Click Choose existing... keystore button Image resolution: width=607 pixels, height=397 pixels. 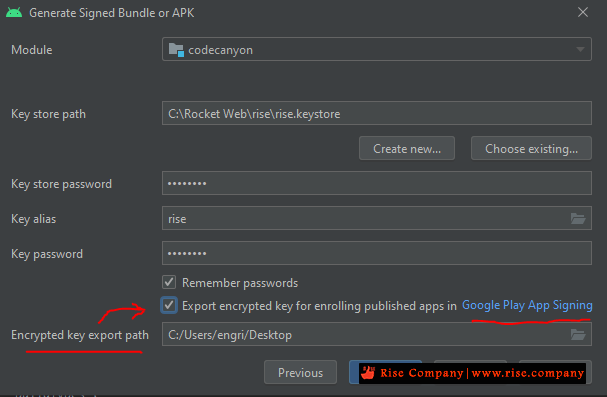pos(531,149)
